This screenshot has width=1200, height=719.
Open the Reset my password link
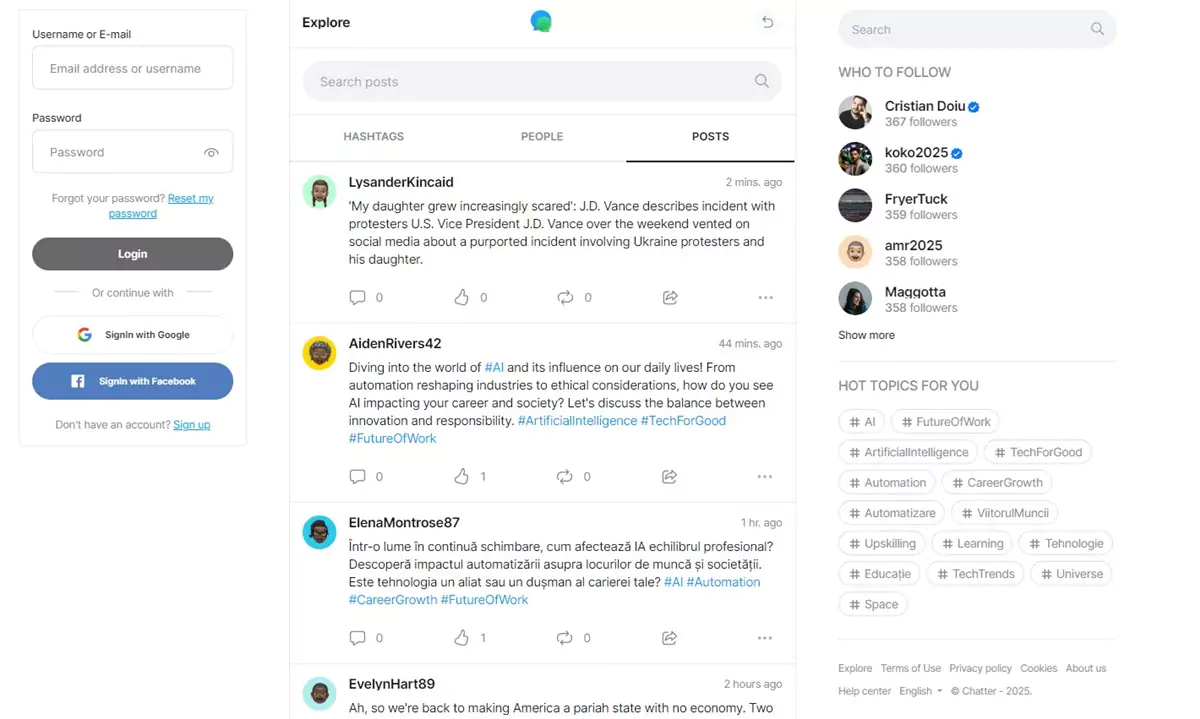pyautogui.click(x=189, y=198)
